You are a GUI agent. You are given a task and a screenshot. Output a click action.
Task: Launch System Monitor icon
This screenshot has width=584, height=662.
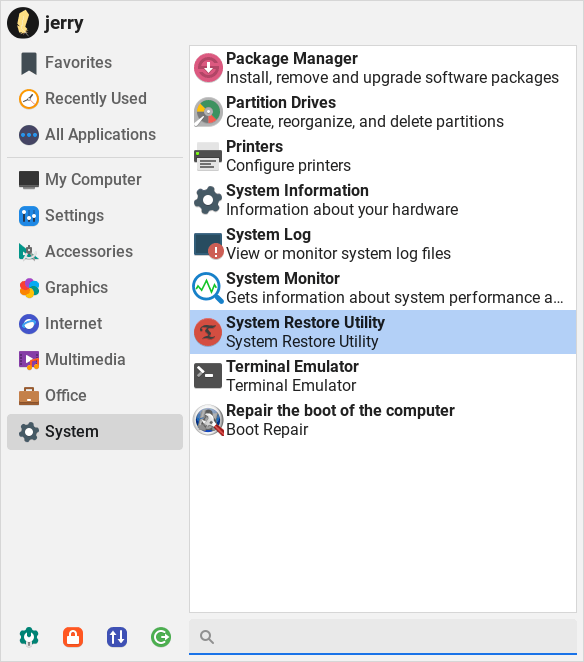208,288
